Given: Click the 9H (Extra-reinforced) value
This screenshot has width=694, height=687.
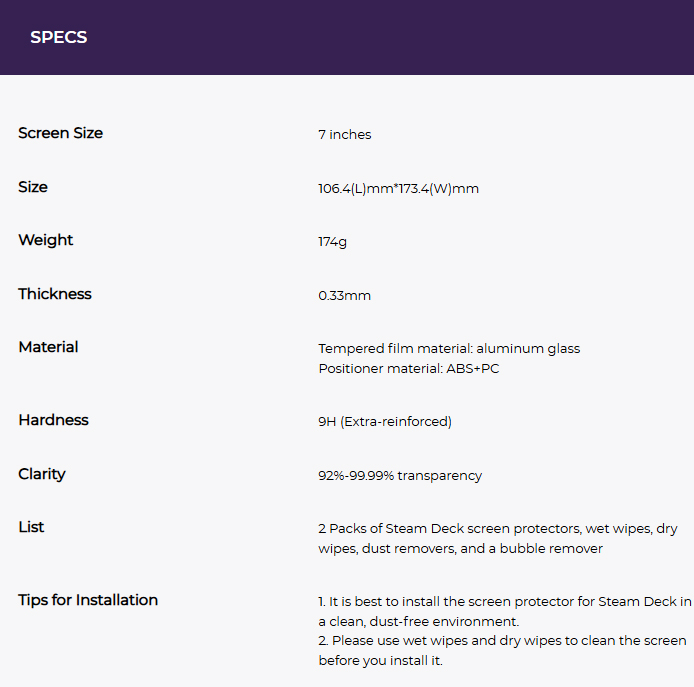Looking at the screenshot, I should (x=385, y=422).
